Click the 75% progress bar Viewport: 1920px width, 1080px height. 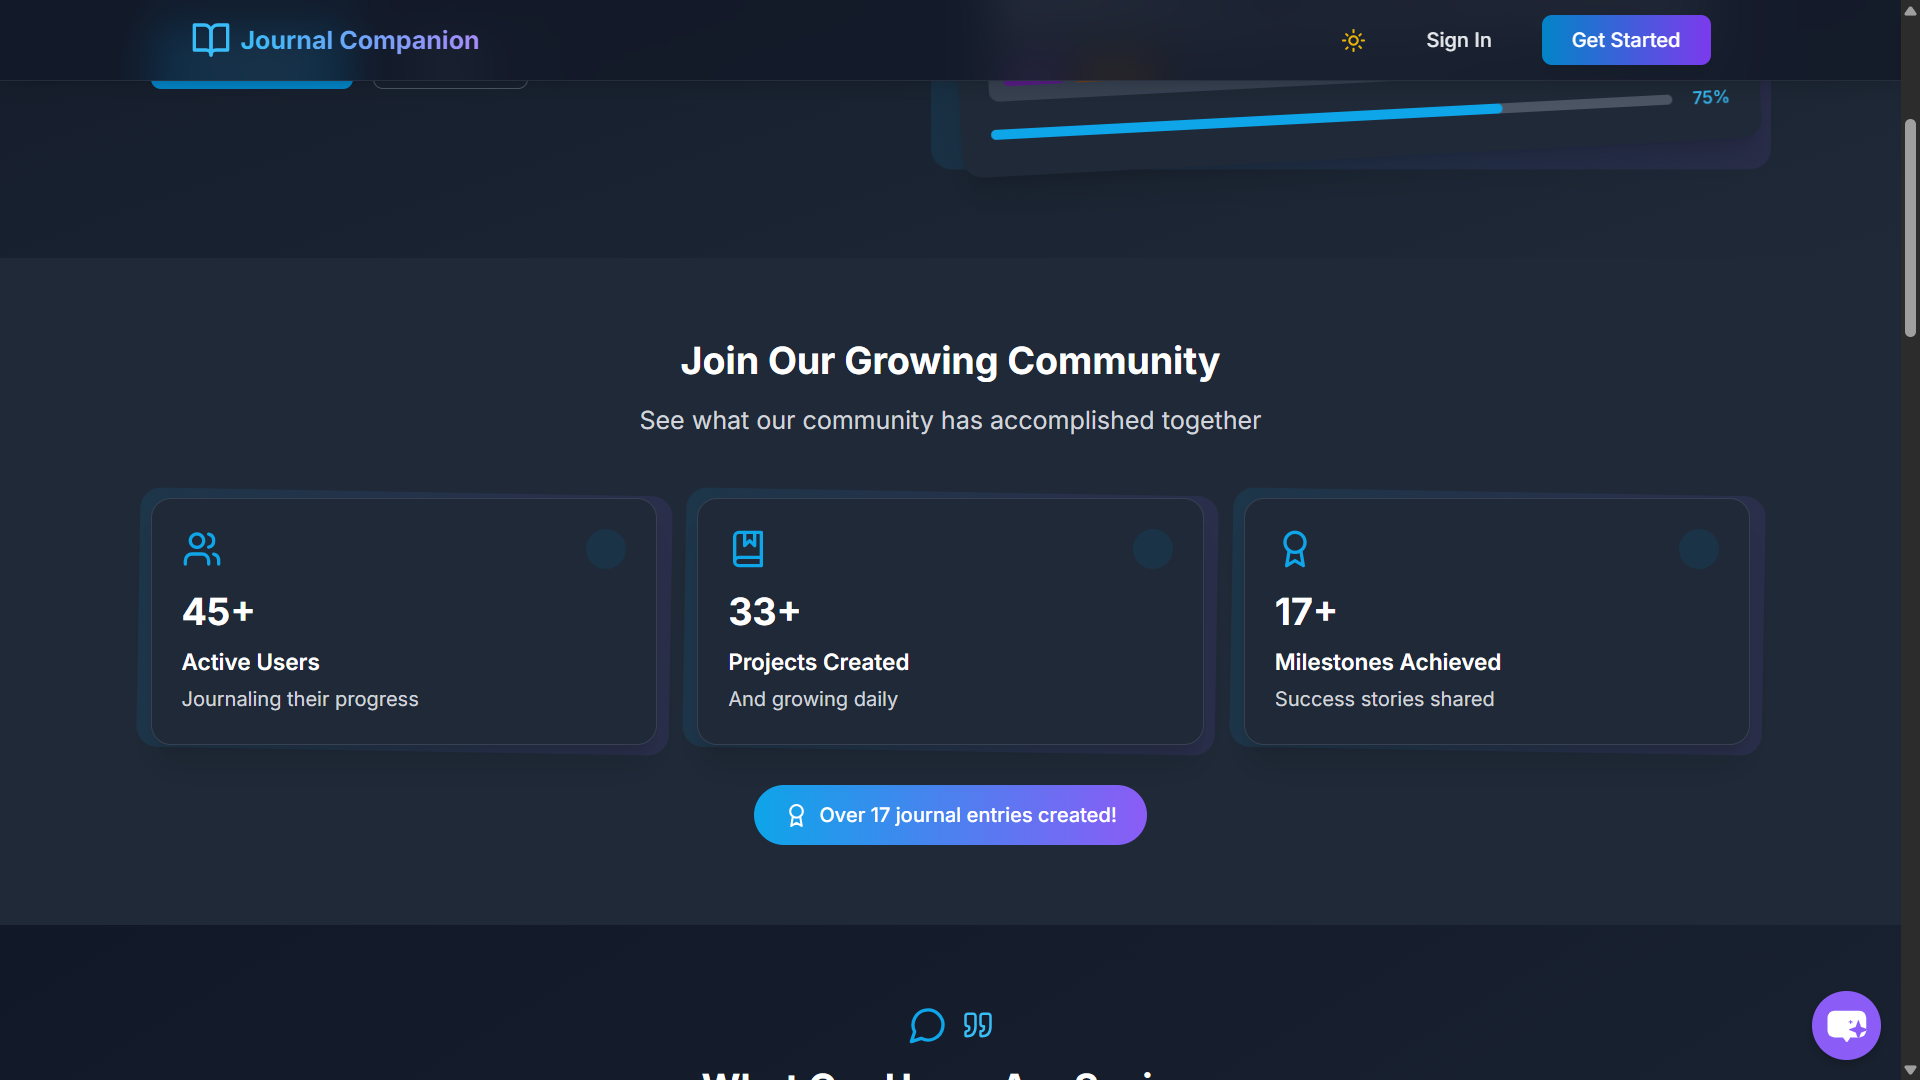coord(1330,117)
